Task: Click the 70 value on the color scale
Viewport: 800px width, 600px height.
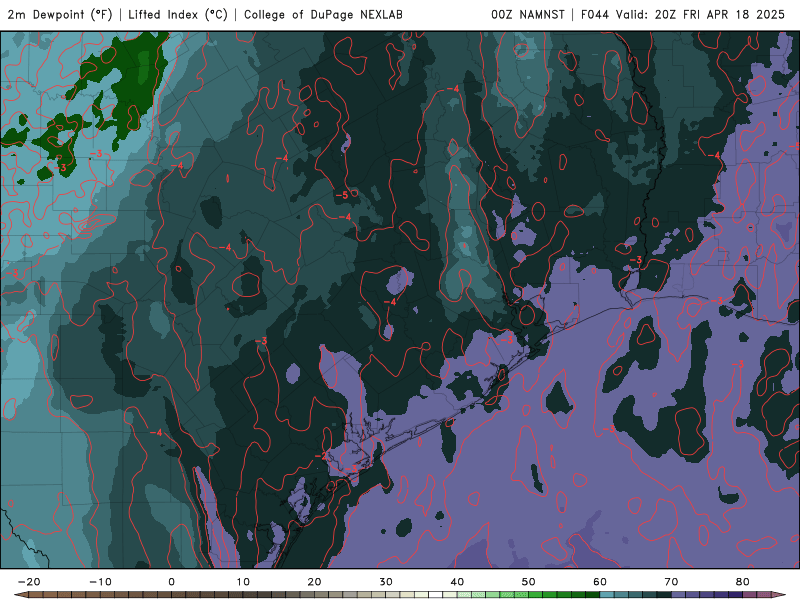Action: 671,582
